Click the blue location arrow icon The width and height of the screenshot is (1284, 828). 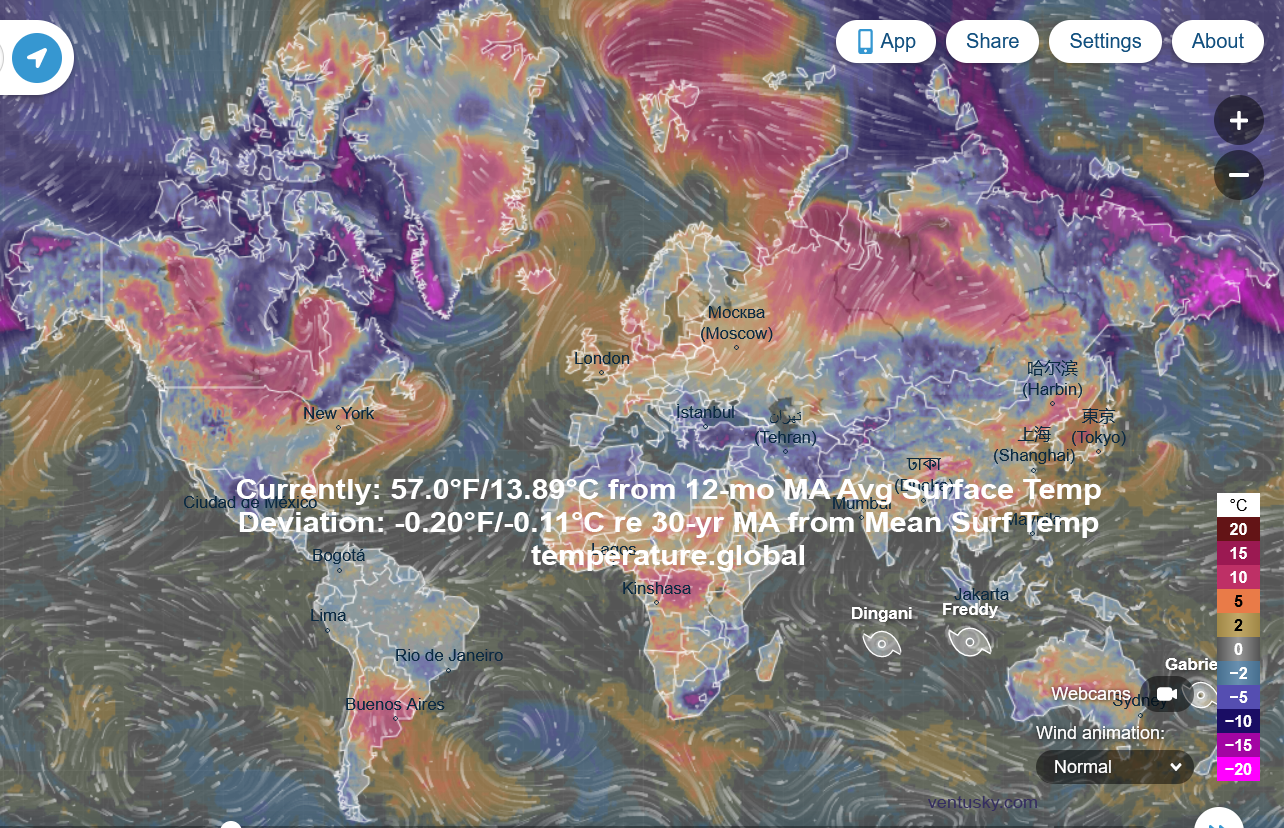(x=37, y=58)
